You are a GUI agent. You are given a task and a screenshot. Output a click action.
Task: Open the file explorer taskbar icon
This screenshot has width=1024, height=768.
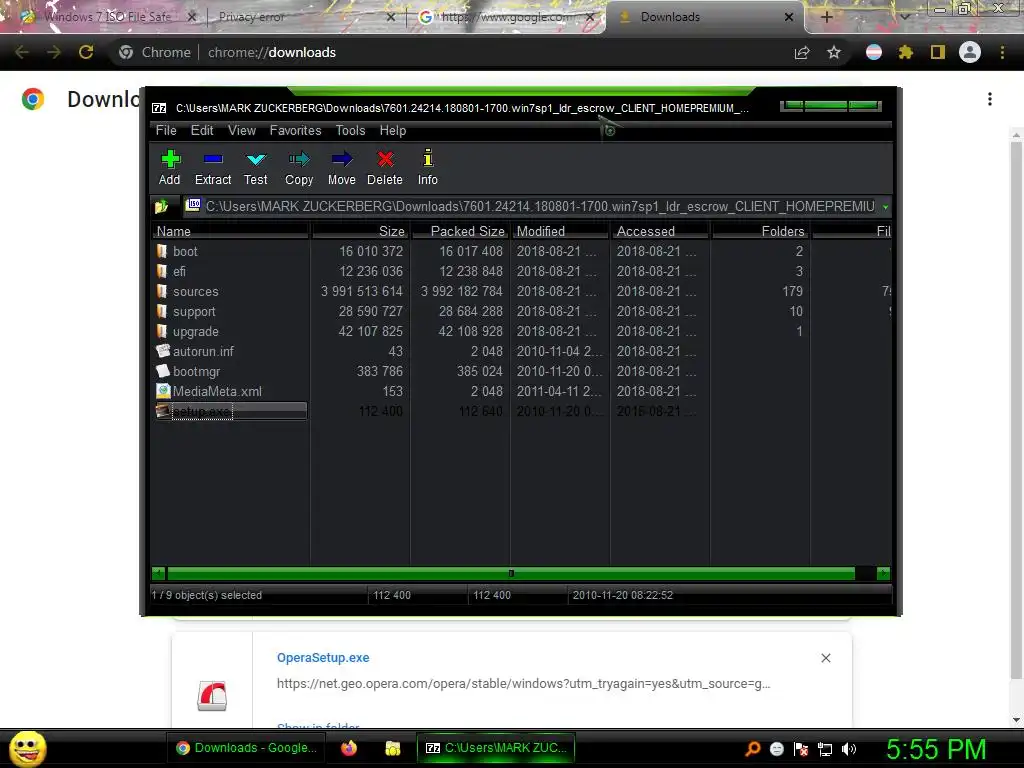pyautogui.click(x=392, y=748)
